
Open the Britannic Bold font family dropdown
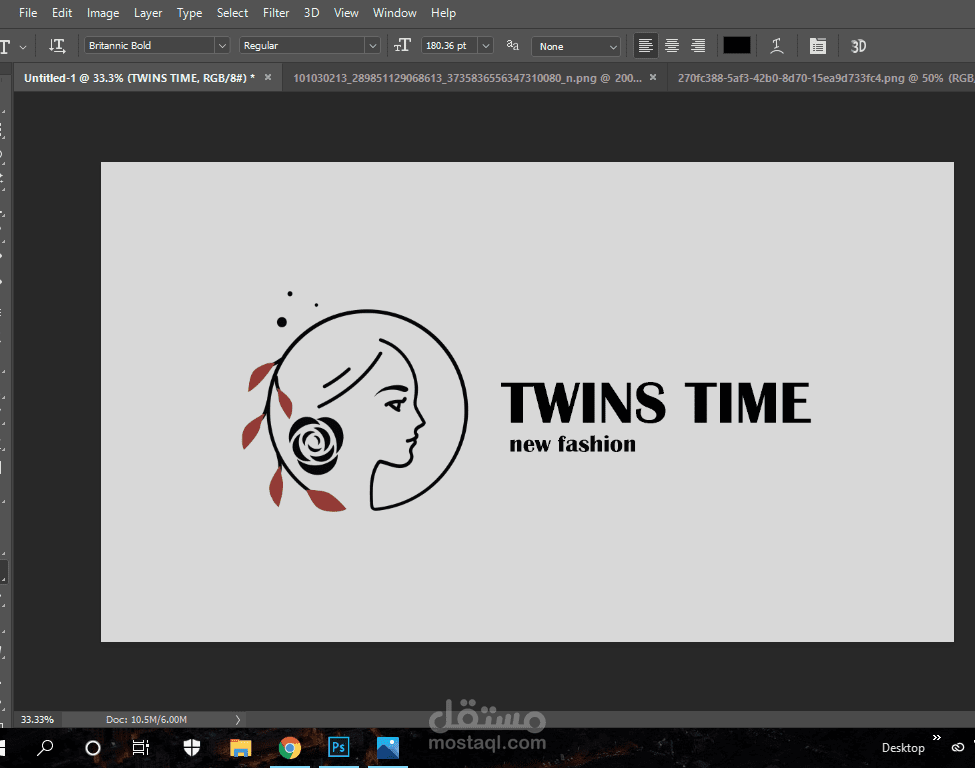221,46
